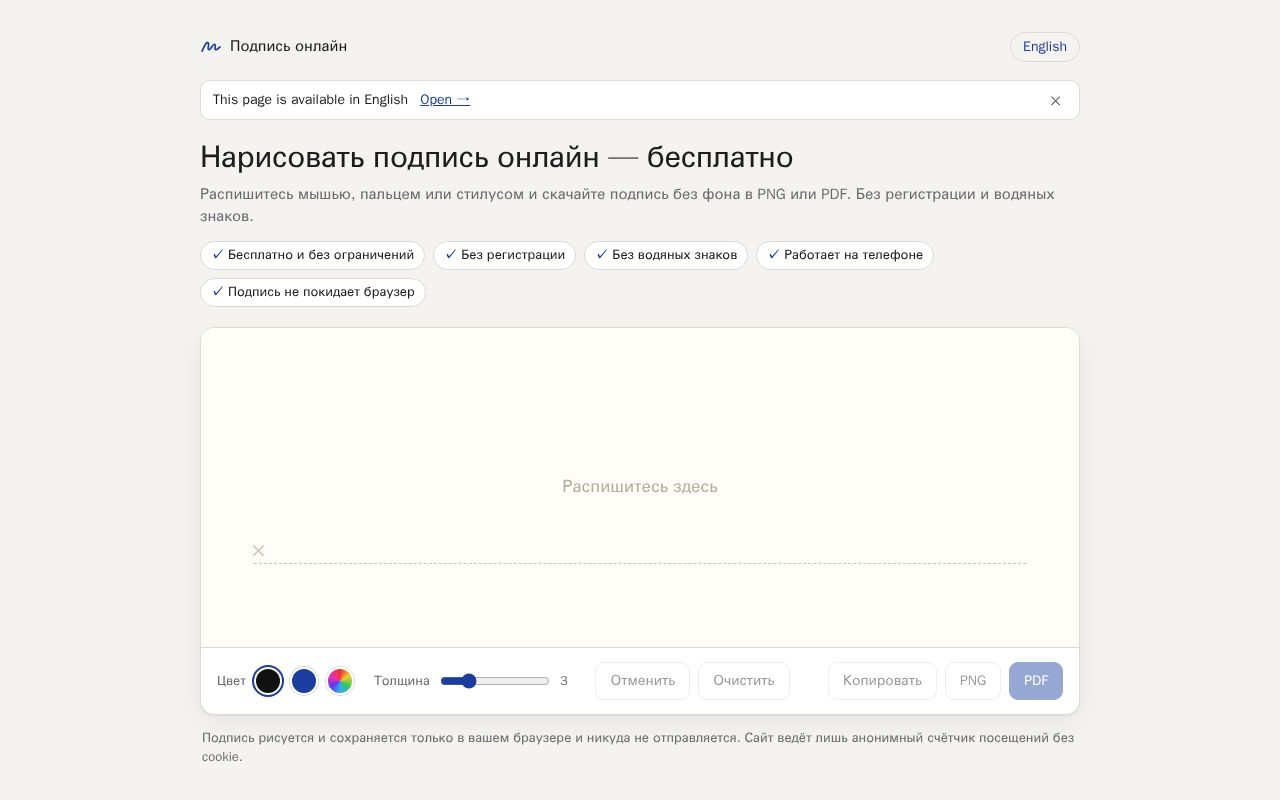Choose the blue ink color swatch
The height and width of the screenshot is (800, 1280).
(x=304, y=681)
